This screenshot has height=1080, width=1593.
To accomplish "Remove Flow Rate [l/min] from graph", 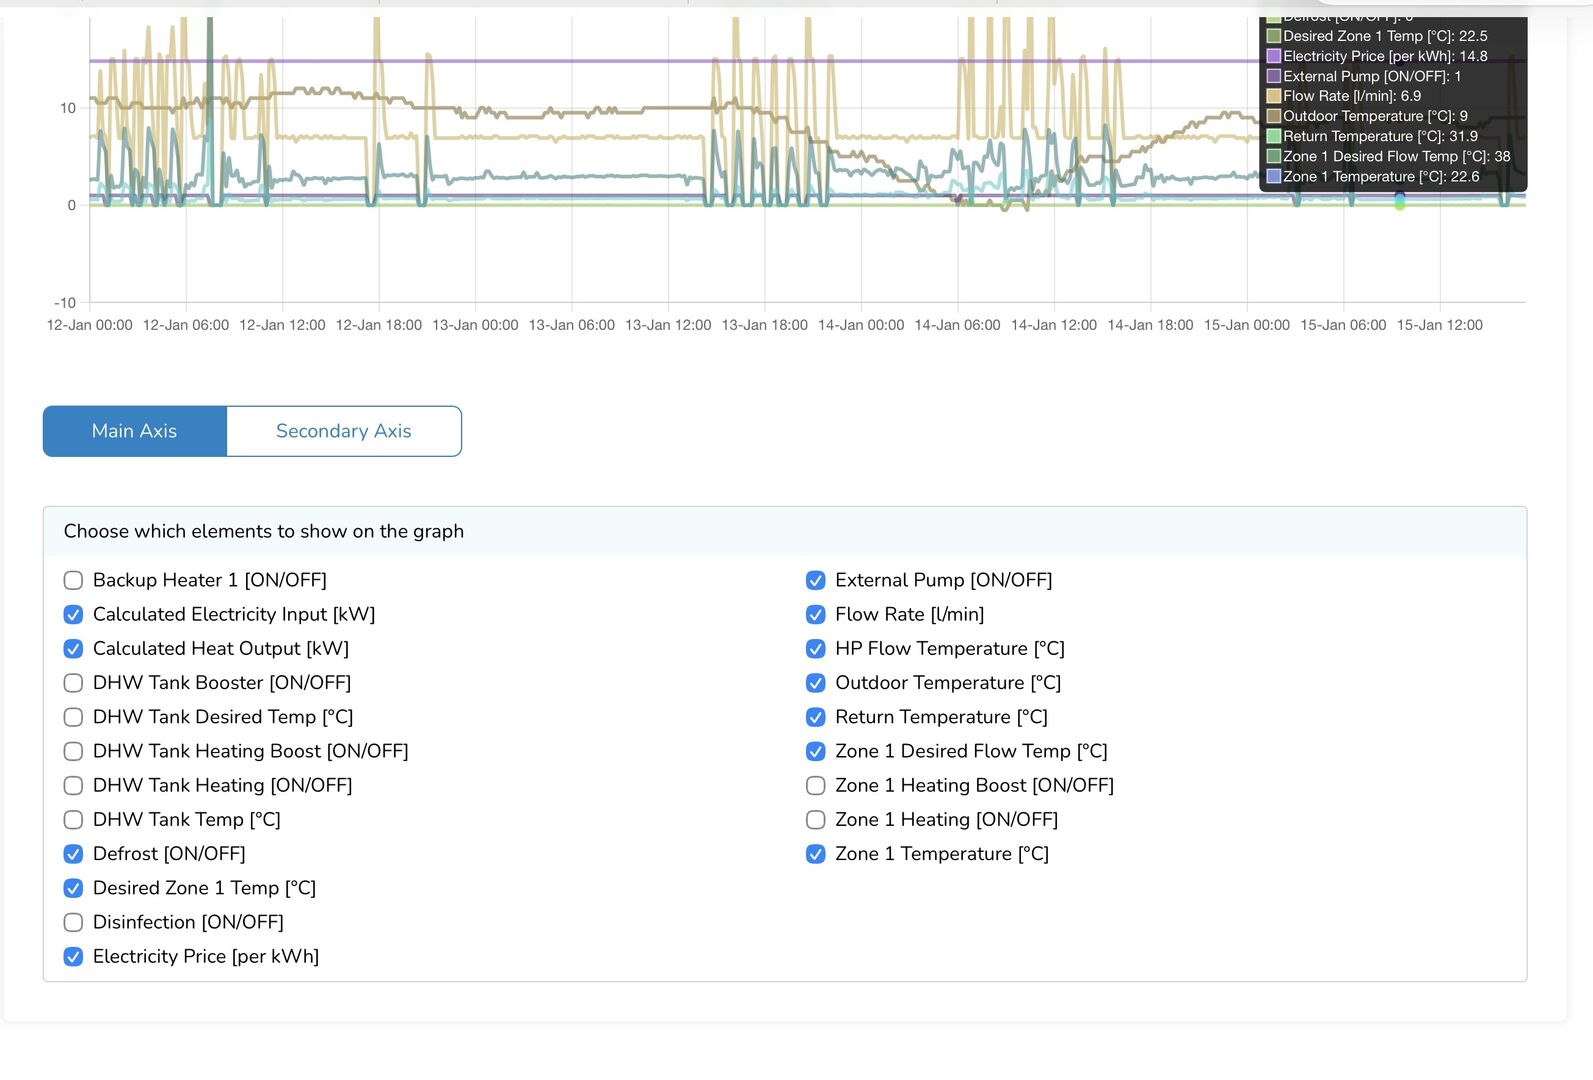I will click(816, 614).
